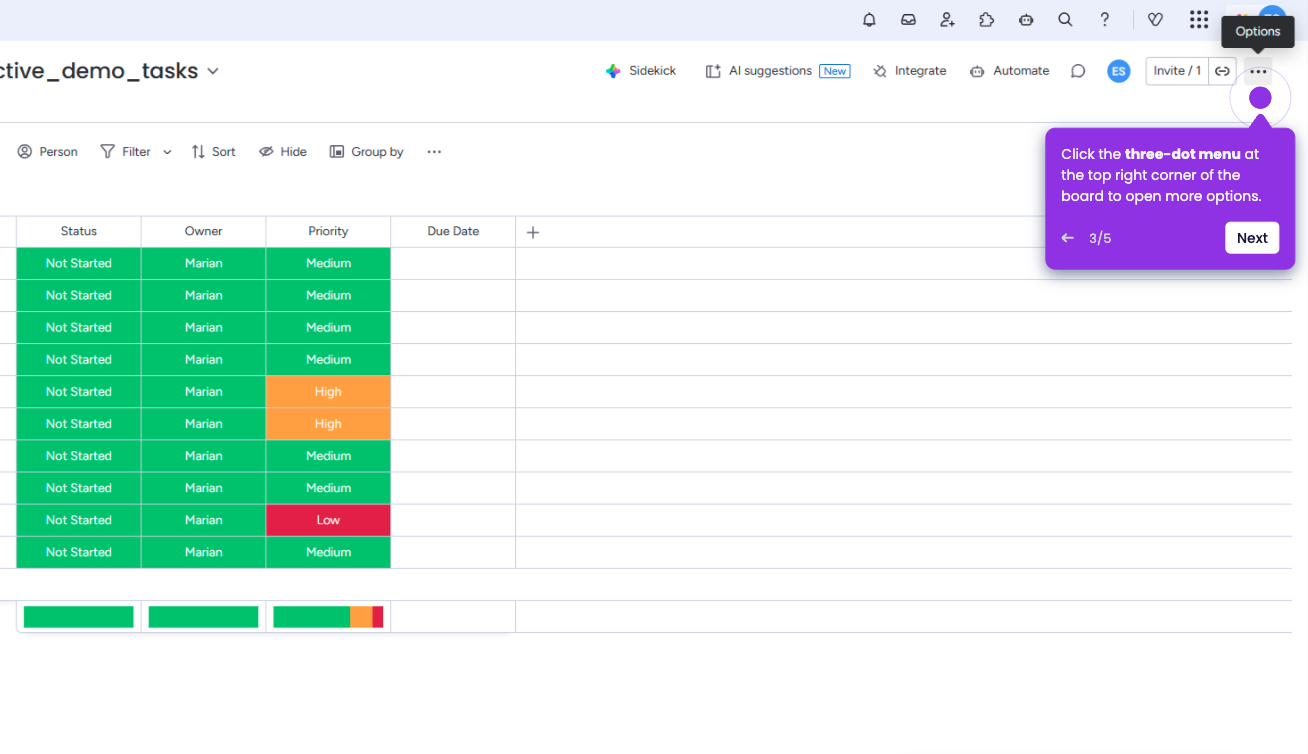1308x754 pixels.
Task: Open the Filter tool
Action: point(126,152)
